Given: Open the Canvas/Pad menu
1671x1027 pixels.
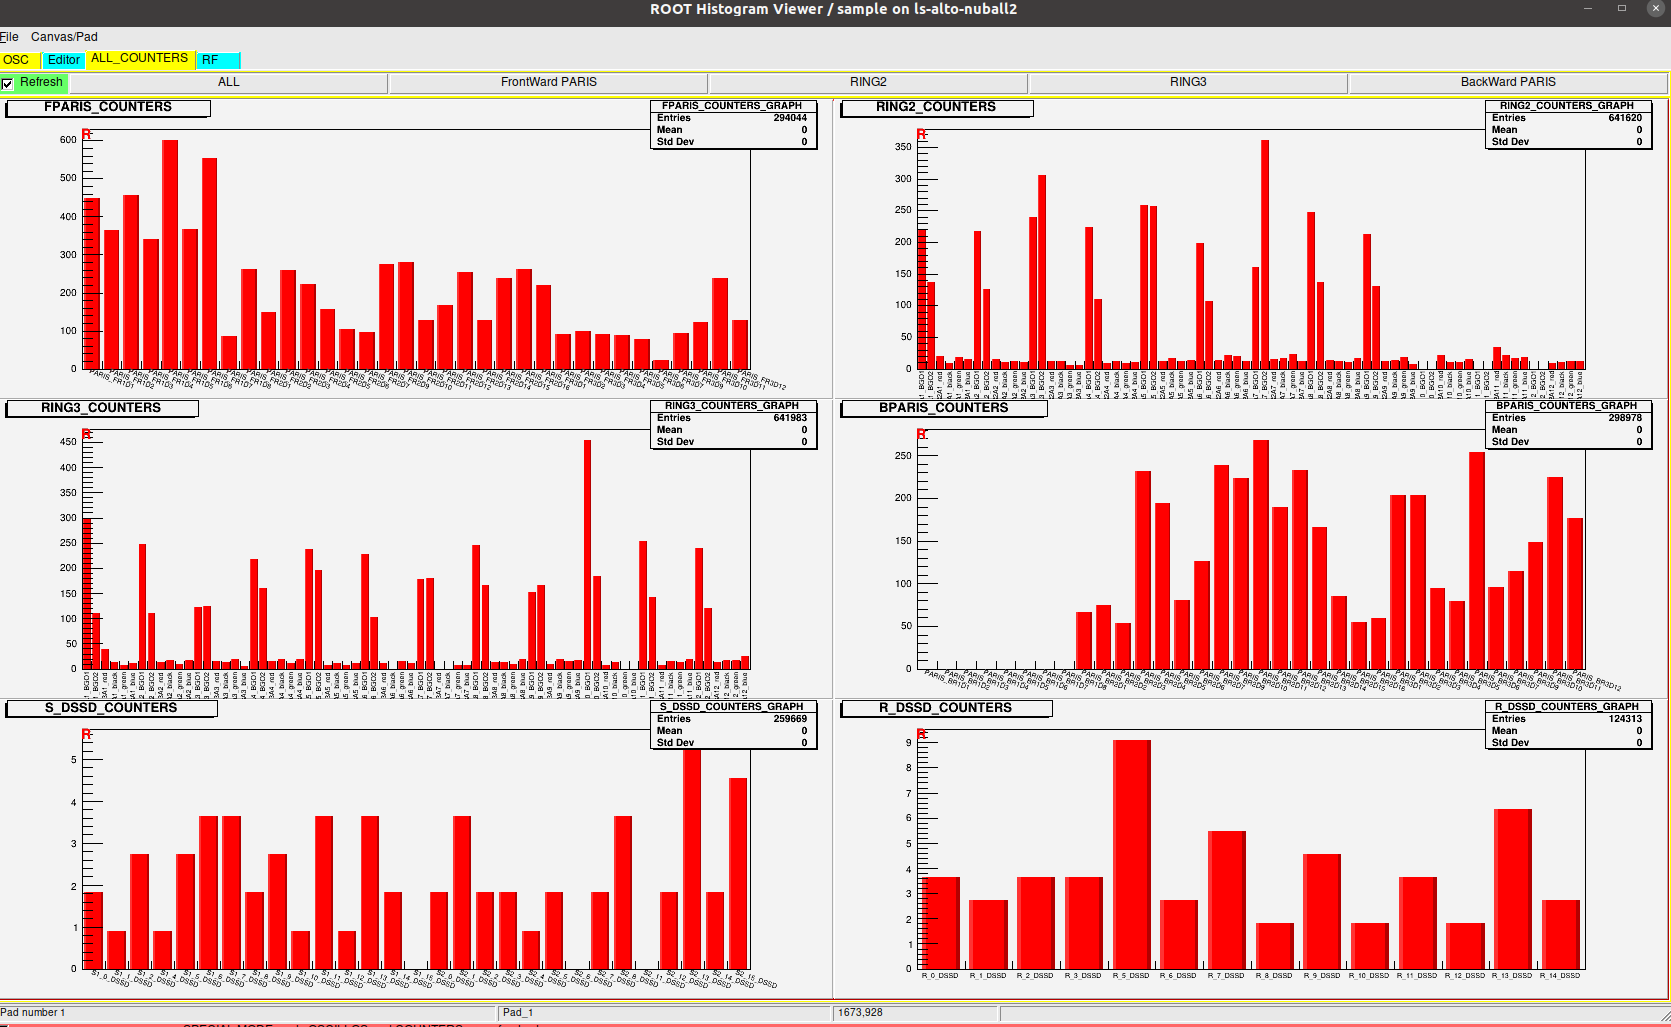Looking at the screenshot, I should 64,37.
